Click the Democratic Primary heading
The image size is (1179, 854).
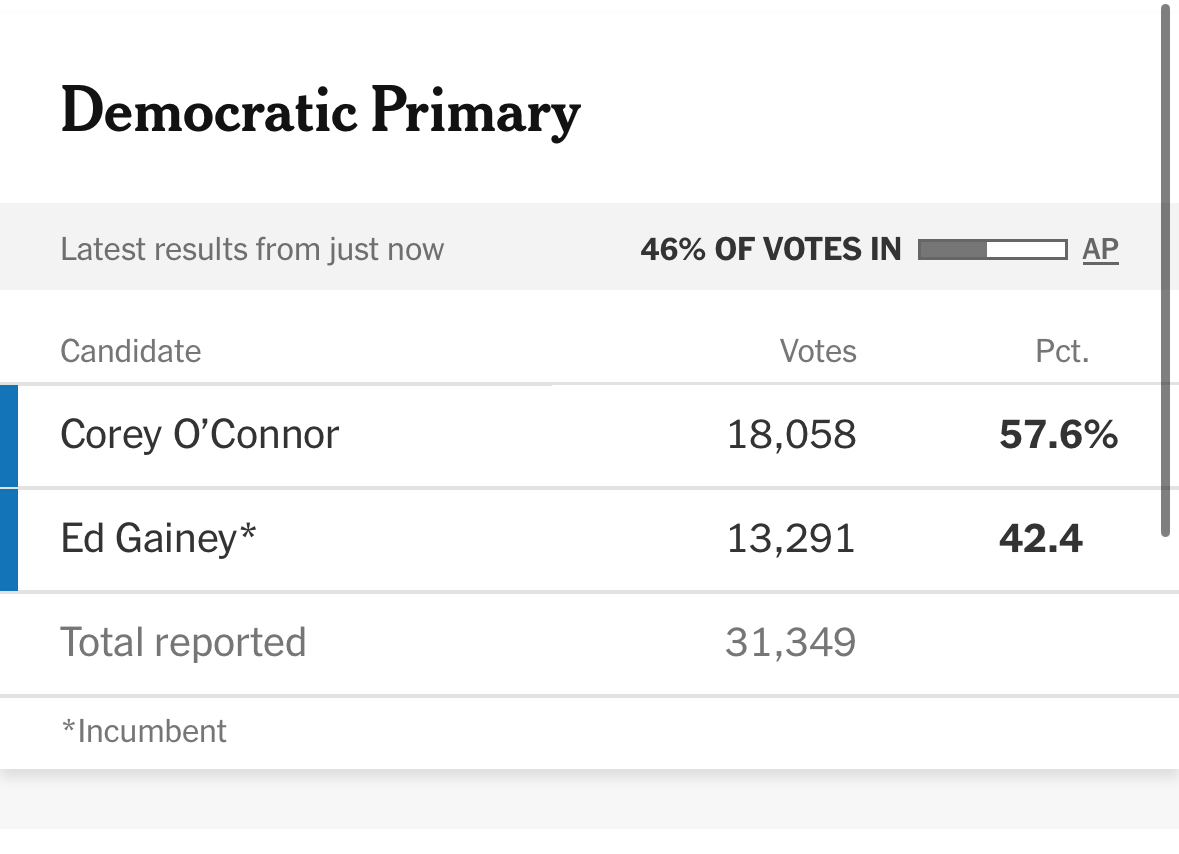click(x=320, y=111)
